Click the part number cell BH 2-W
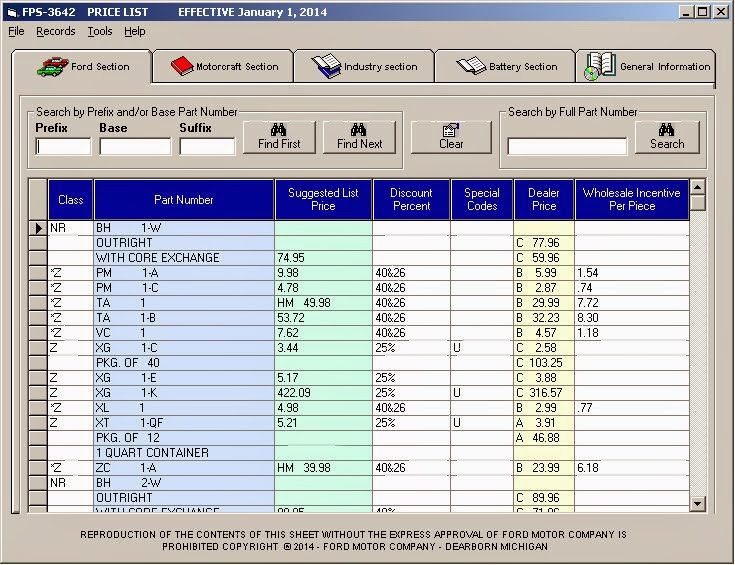 184,483
